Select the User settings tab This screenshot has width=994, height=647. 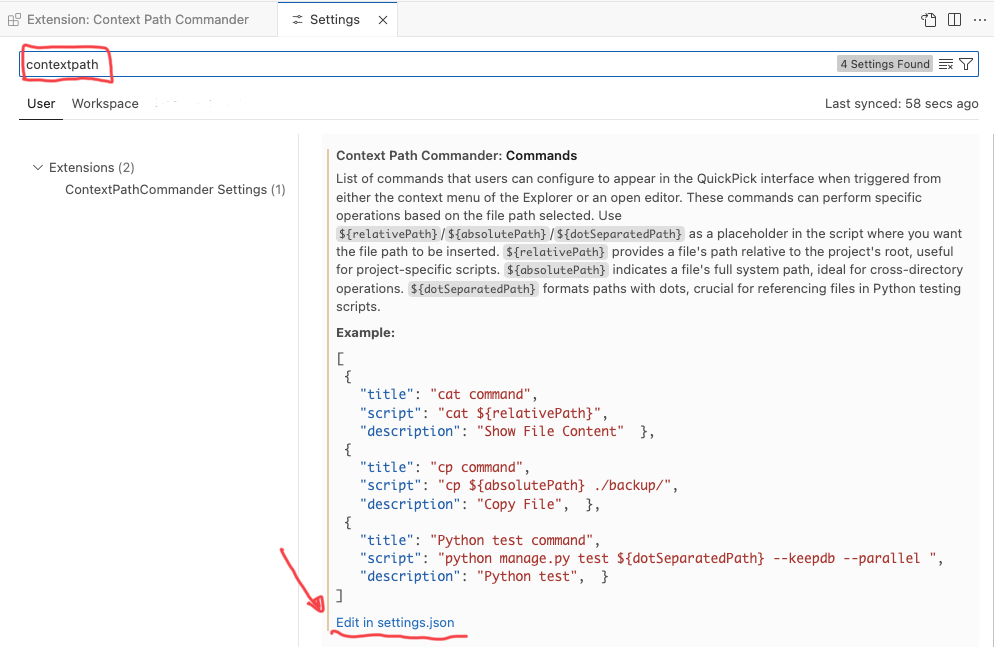(x=41, y=103)
